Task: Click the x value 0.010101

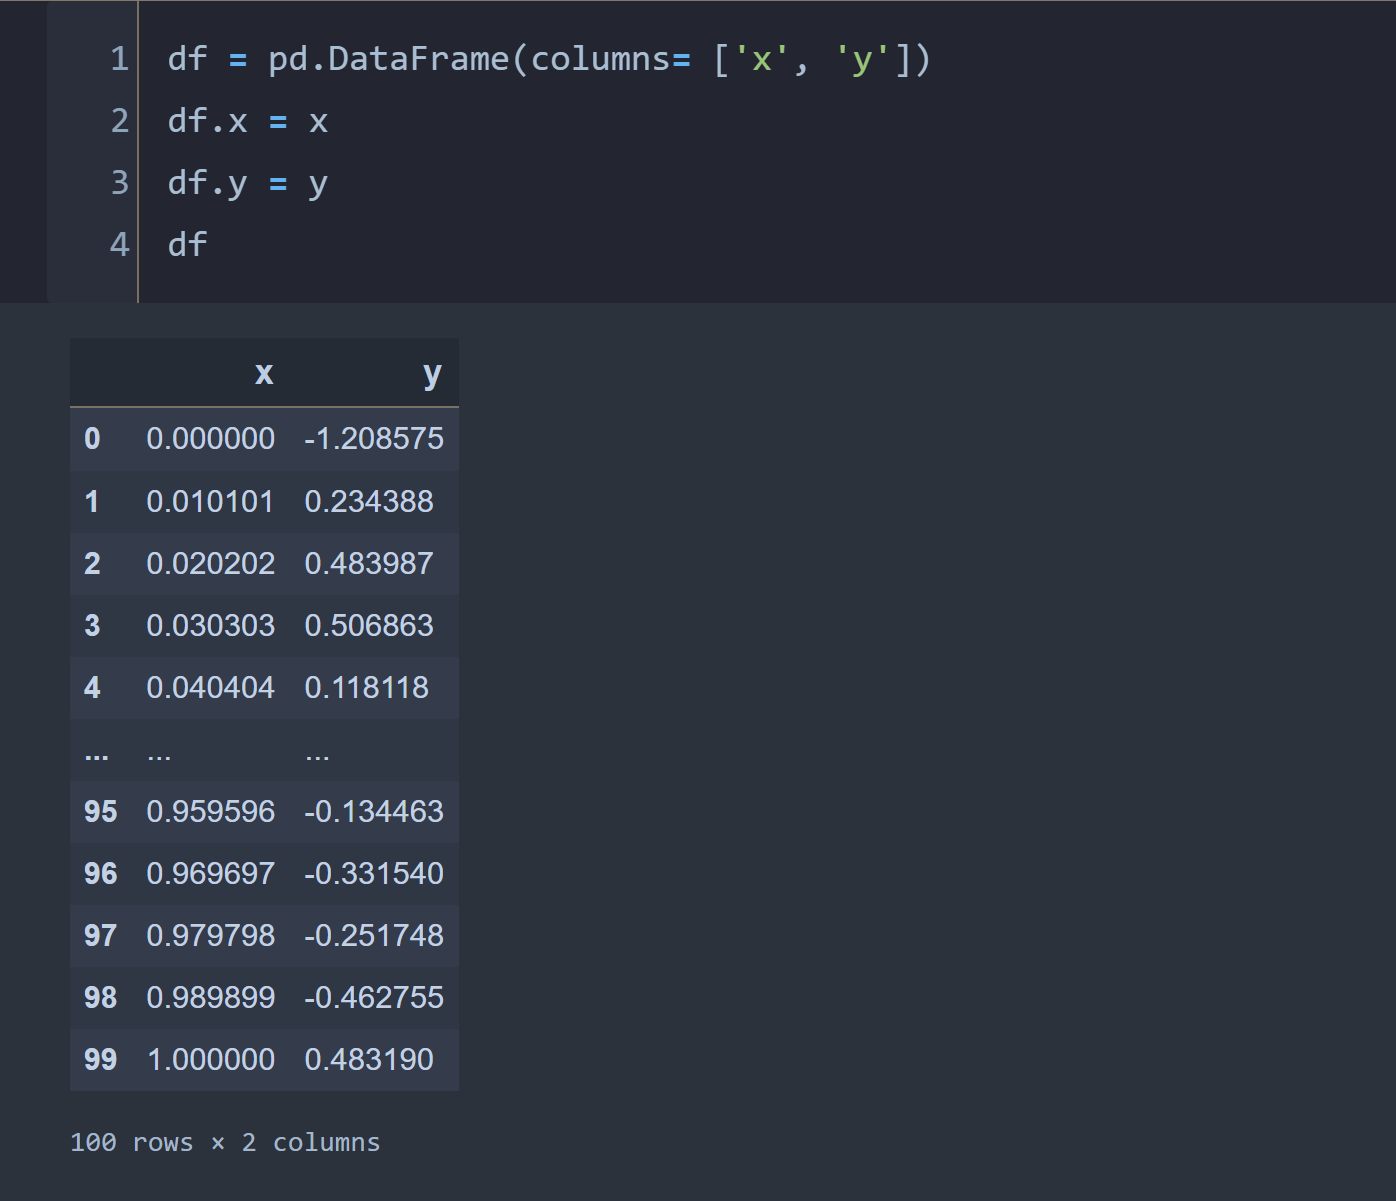Action: point(210,501)
